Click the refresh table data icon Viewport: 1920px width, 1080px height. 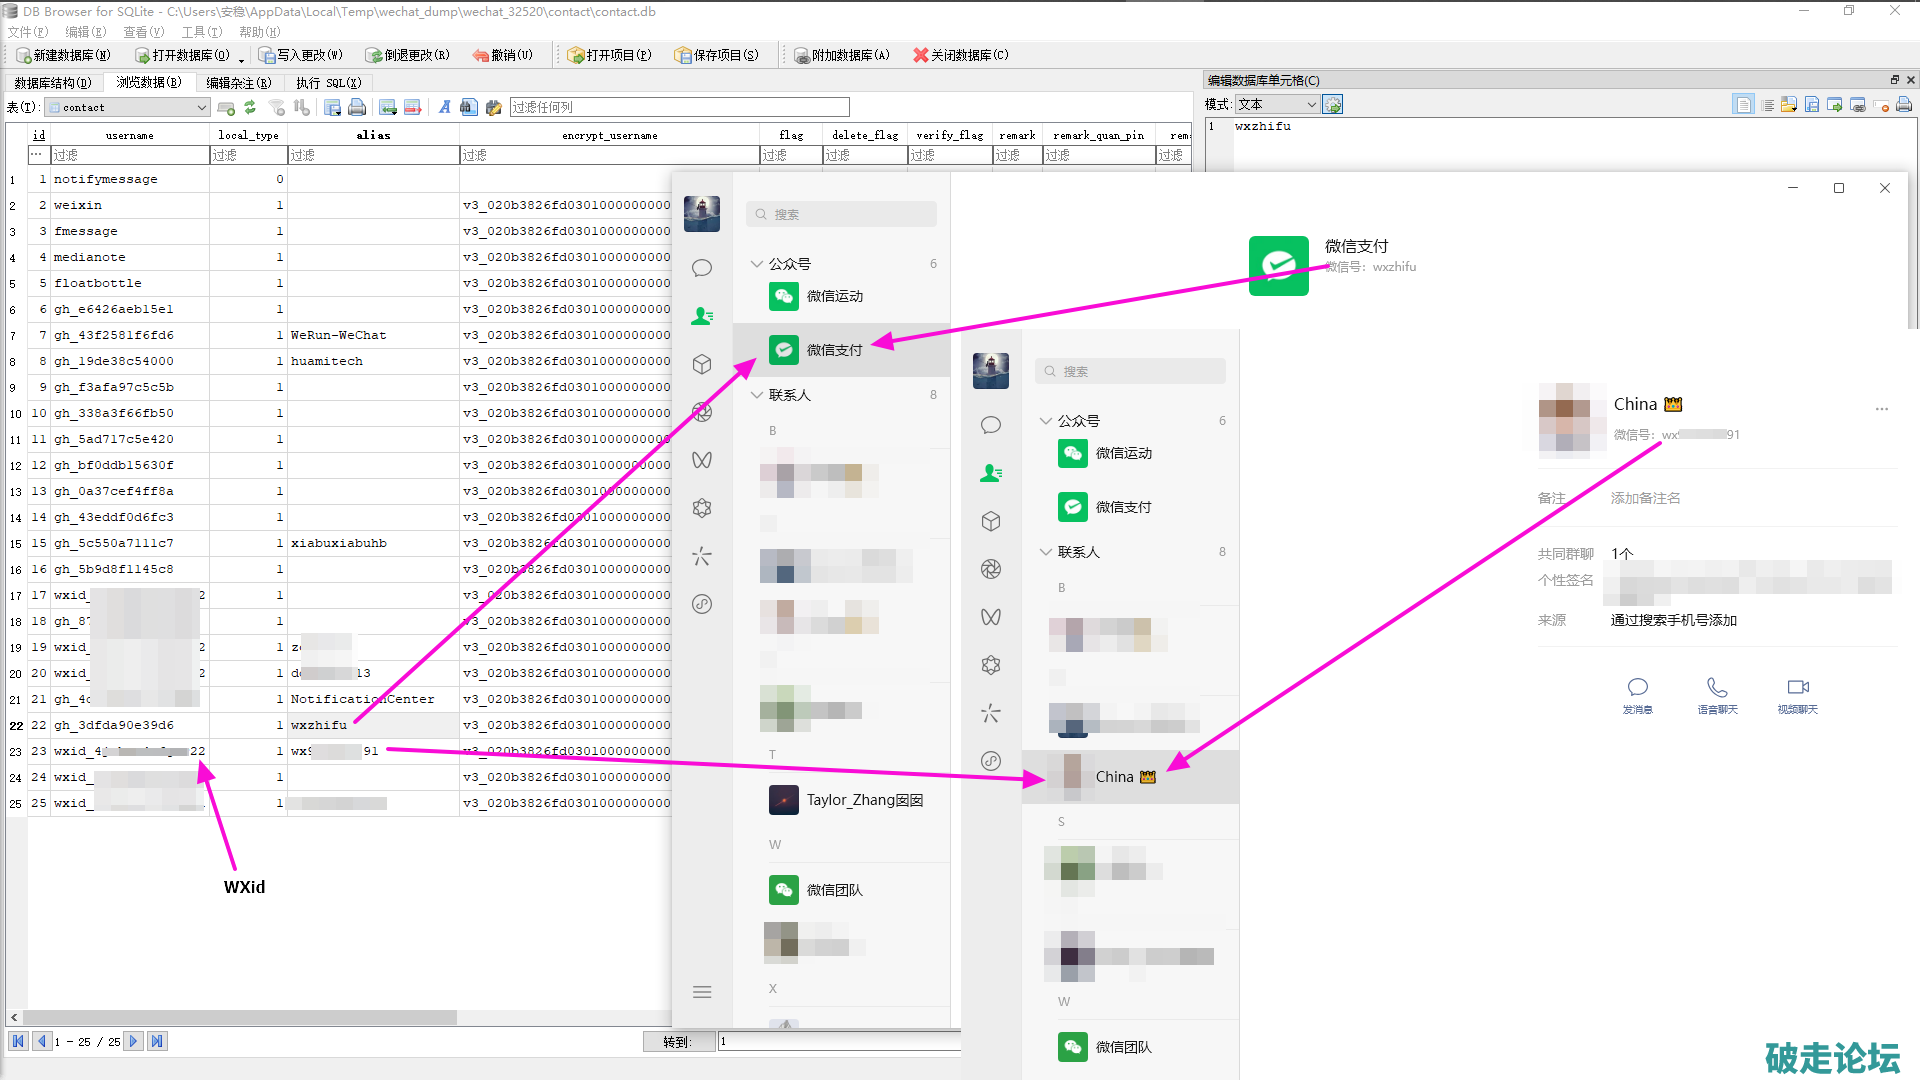click(x=250, y=107)
